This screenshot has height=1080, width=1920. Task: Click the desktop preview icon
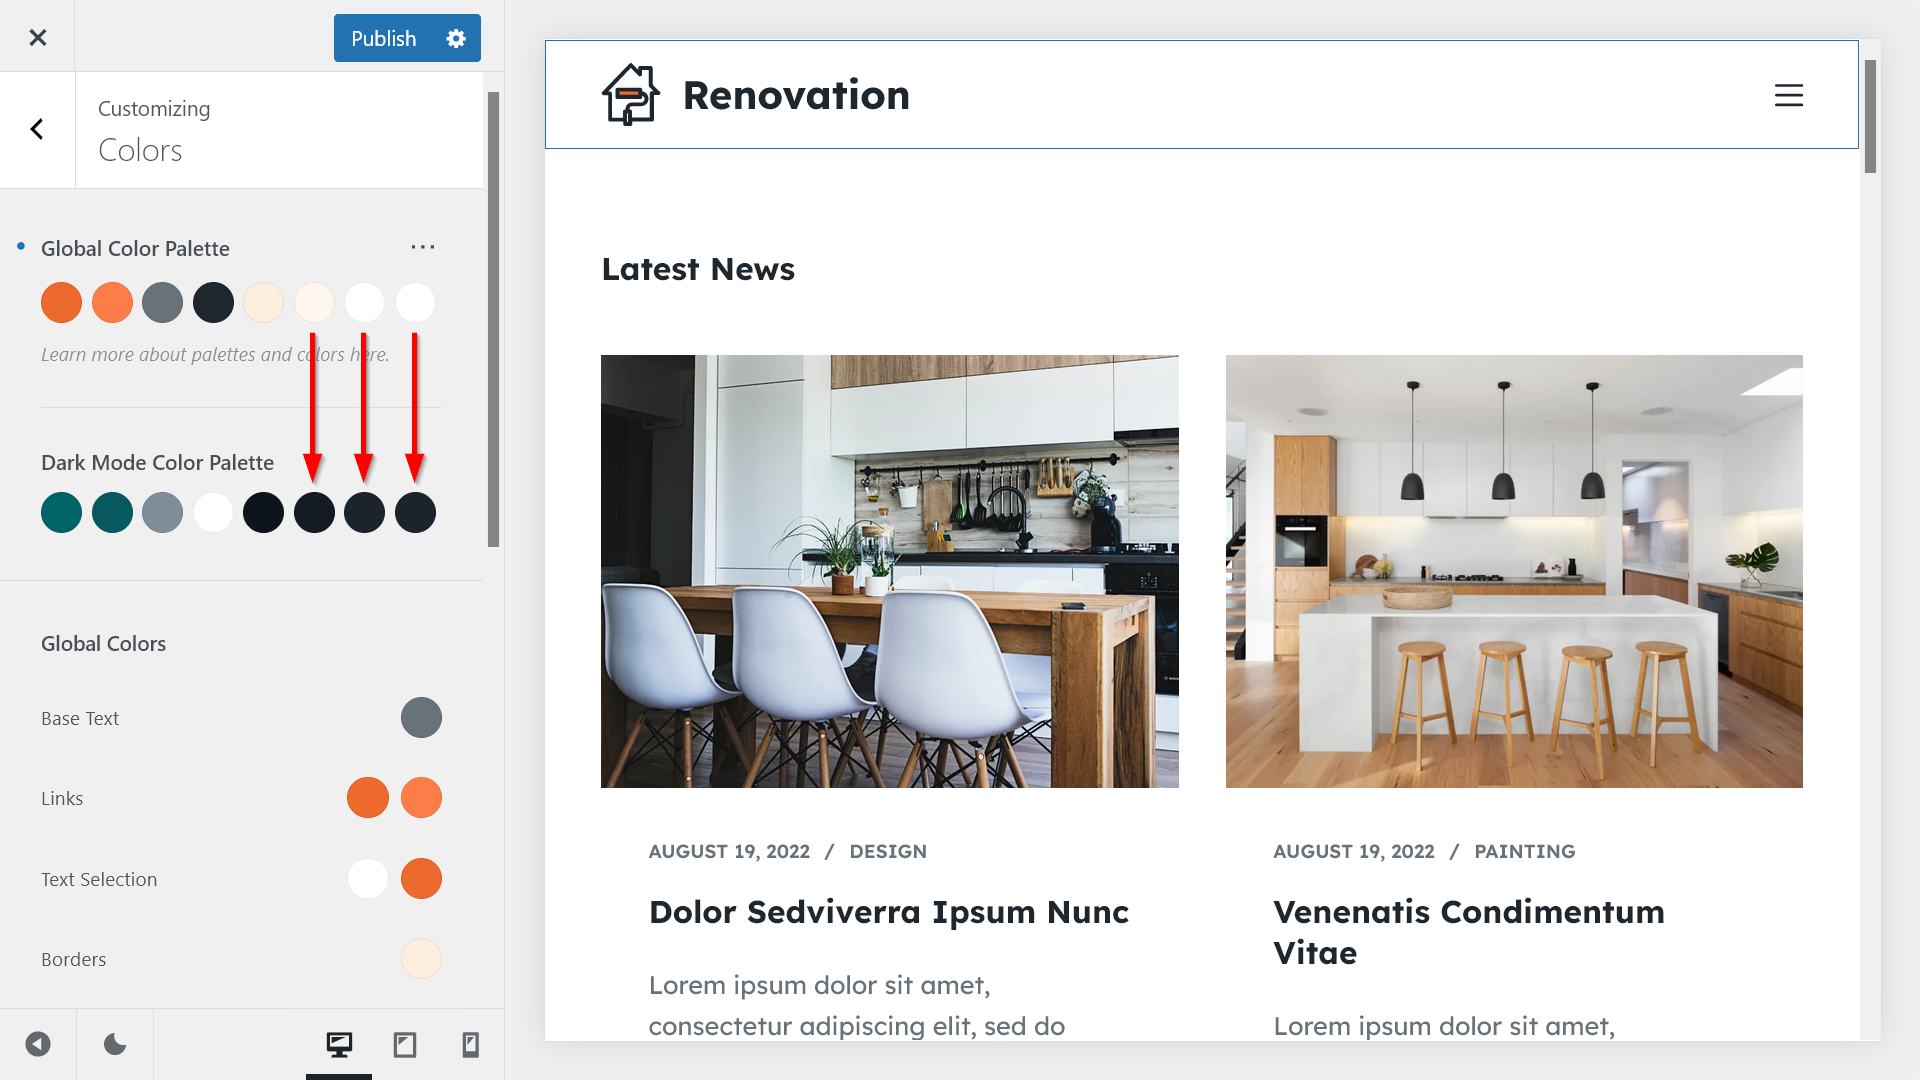pyautogui.click(x=340, y=1043)
